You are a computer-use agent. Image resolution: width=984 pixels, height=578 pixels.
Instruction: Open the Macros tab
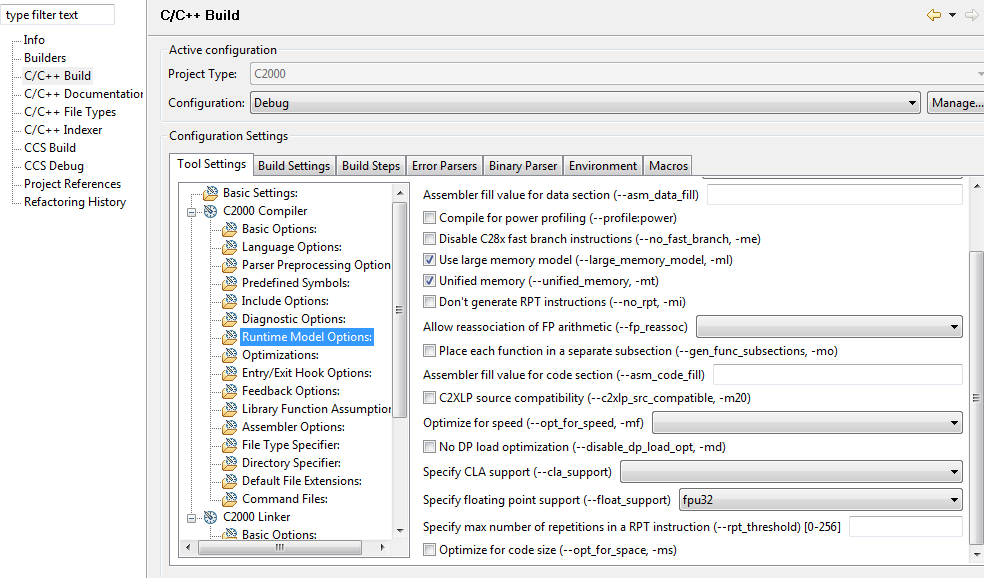coord(668,166)
